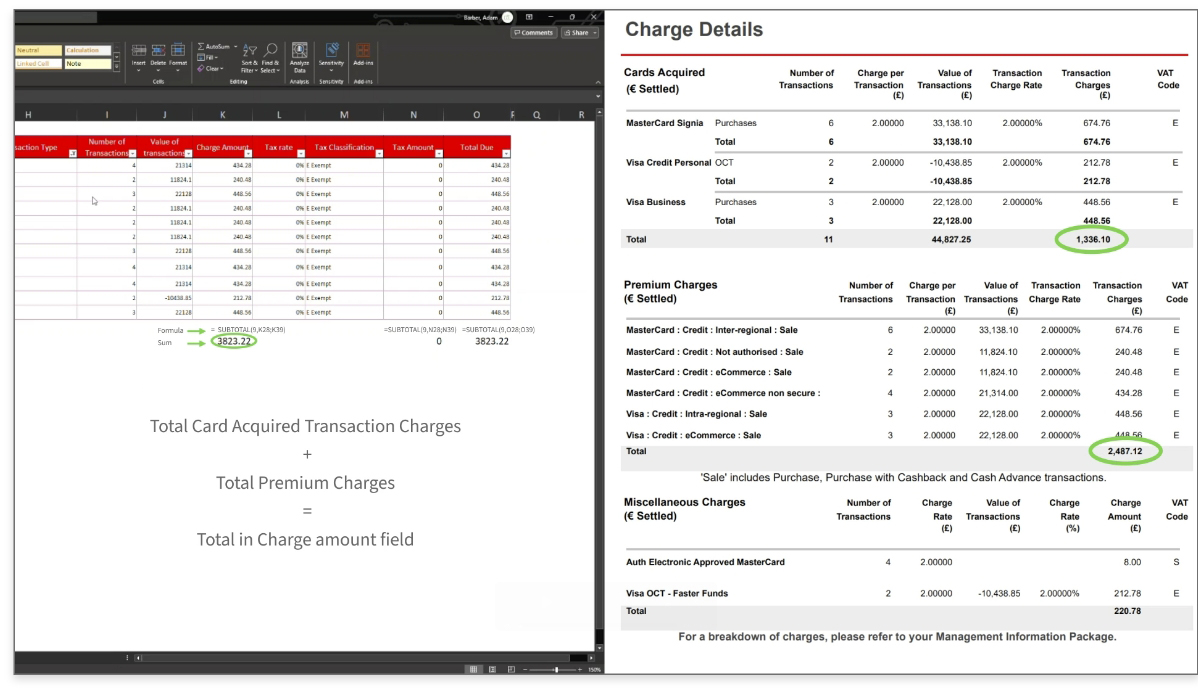This screenshot has width=1198, height=693.
Task: Expand the cell styles gallery (More arrow)
Action: click(117, 67)
